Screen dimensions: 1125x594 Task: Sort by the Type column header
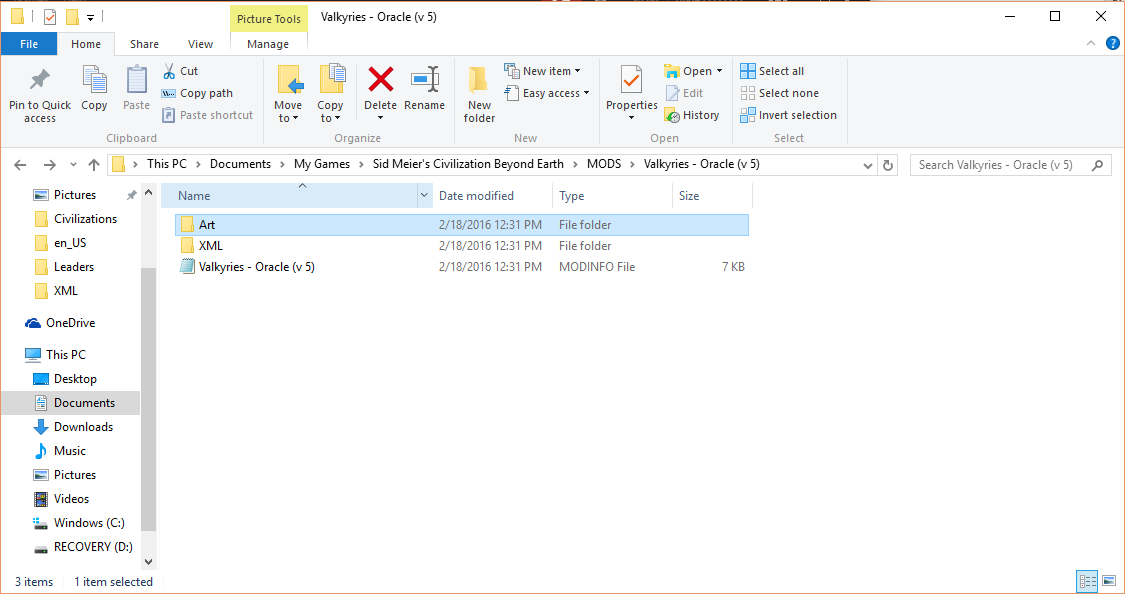pyautogui.click(x=611, y=196)
